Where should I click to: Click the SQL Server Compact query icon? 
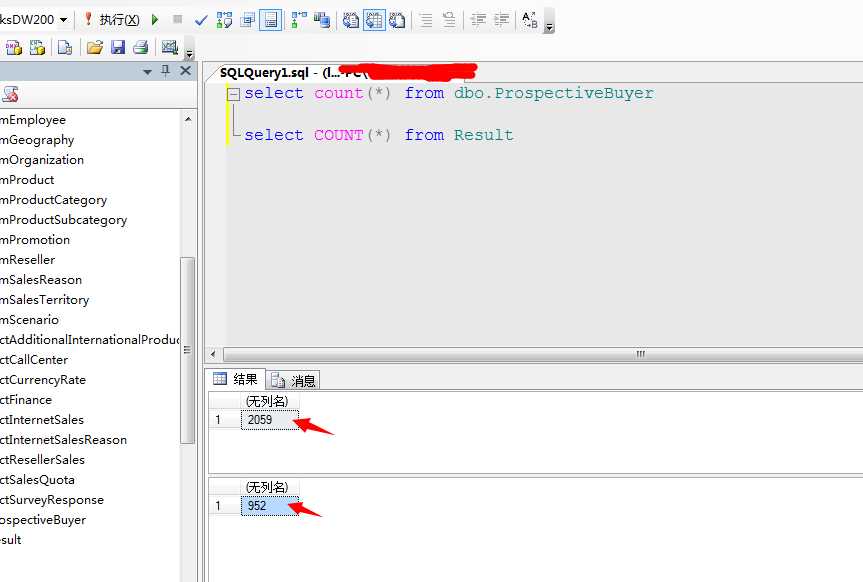pyautogui.click(x=65, y=48)
